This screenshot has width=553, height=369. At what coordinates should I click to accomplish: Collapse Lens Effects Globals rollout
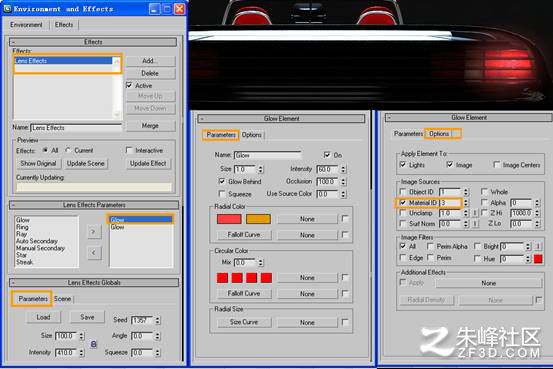(x=94, y=283)
